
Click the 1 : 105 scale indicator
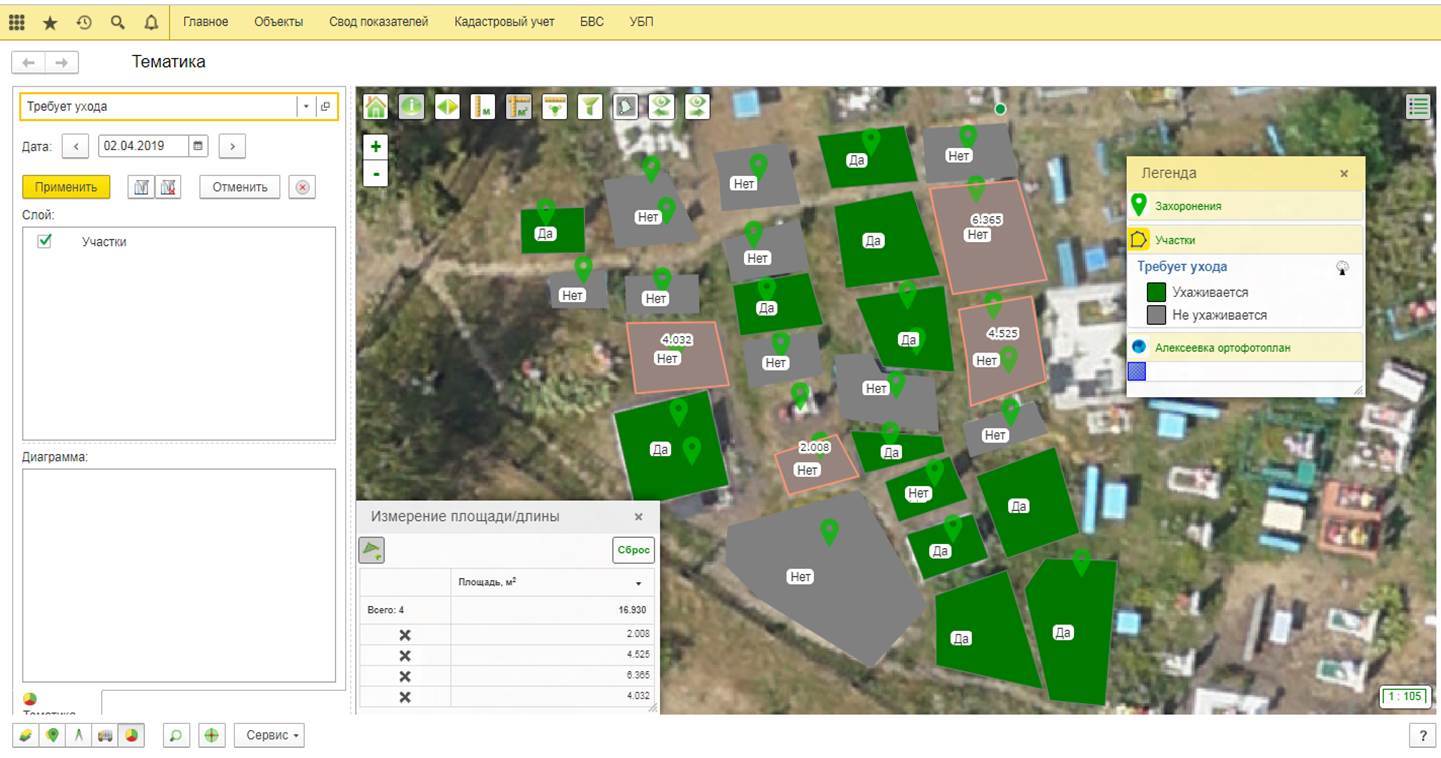tap(1405, 697)
